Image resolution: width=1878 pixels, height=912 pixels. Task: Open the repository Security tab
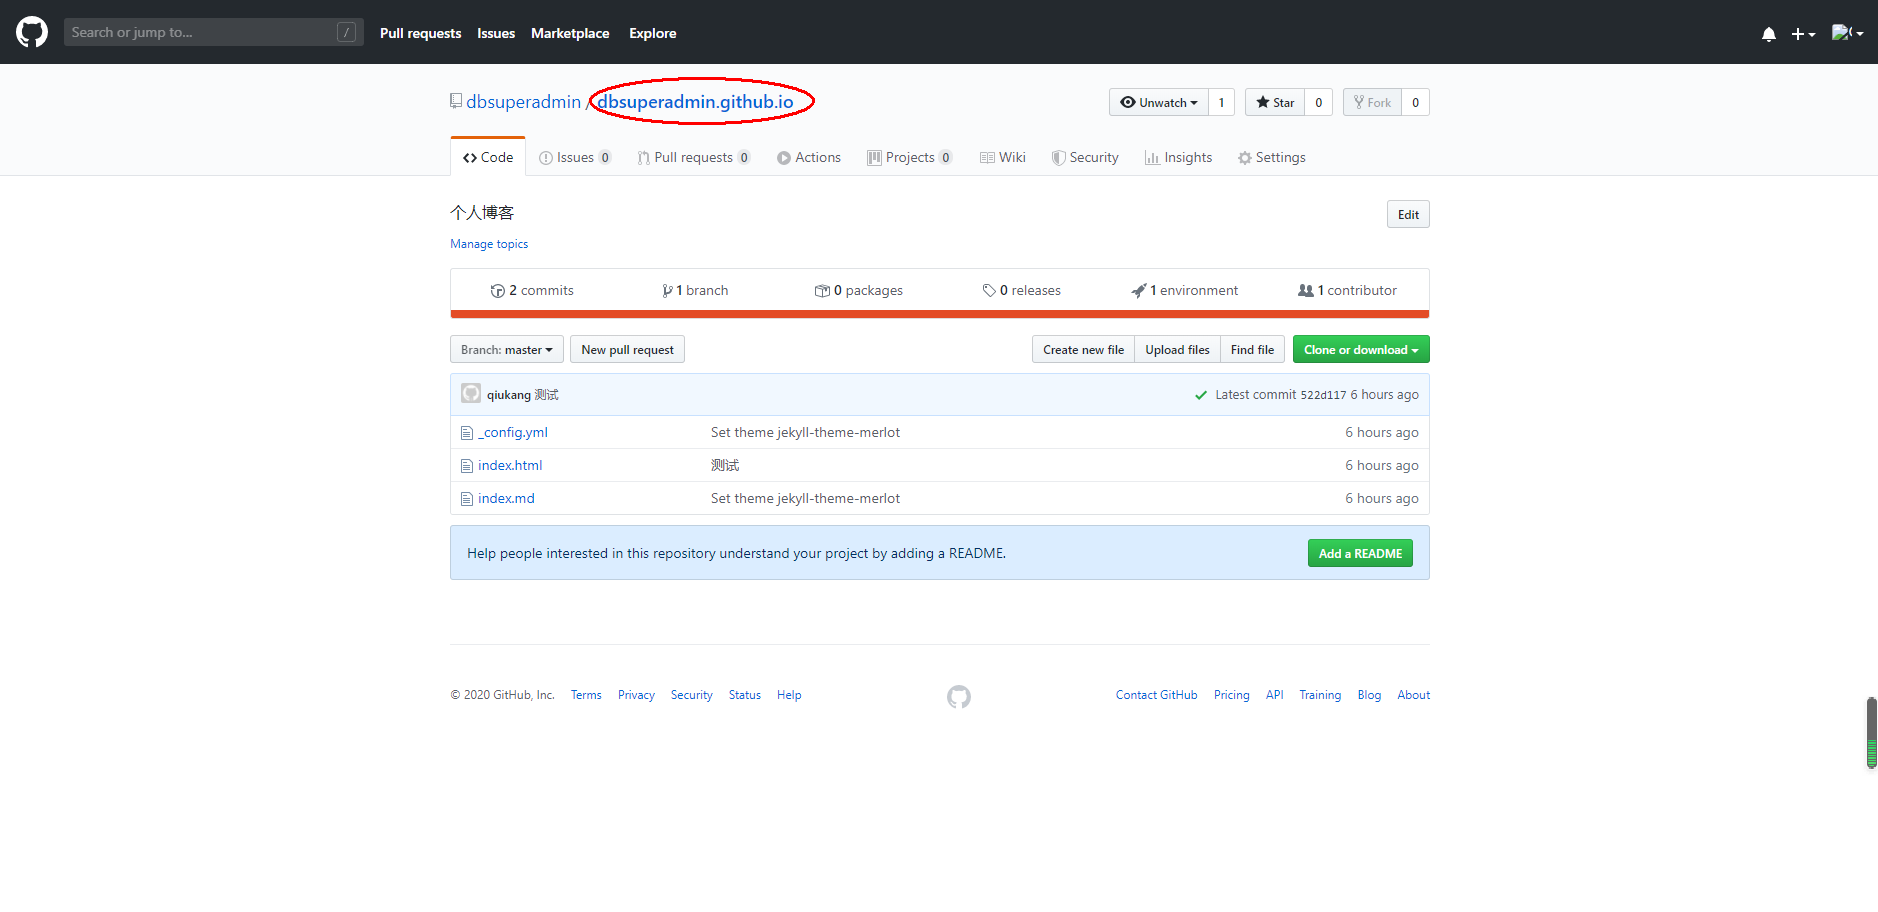click(x=1085, y=157)
